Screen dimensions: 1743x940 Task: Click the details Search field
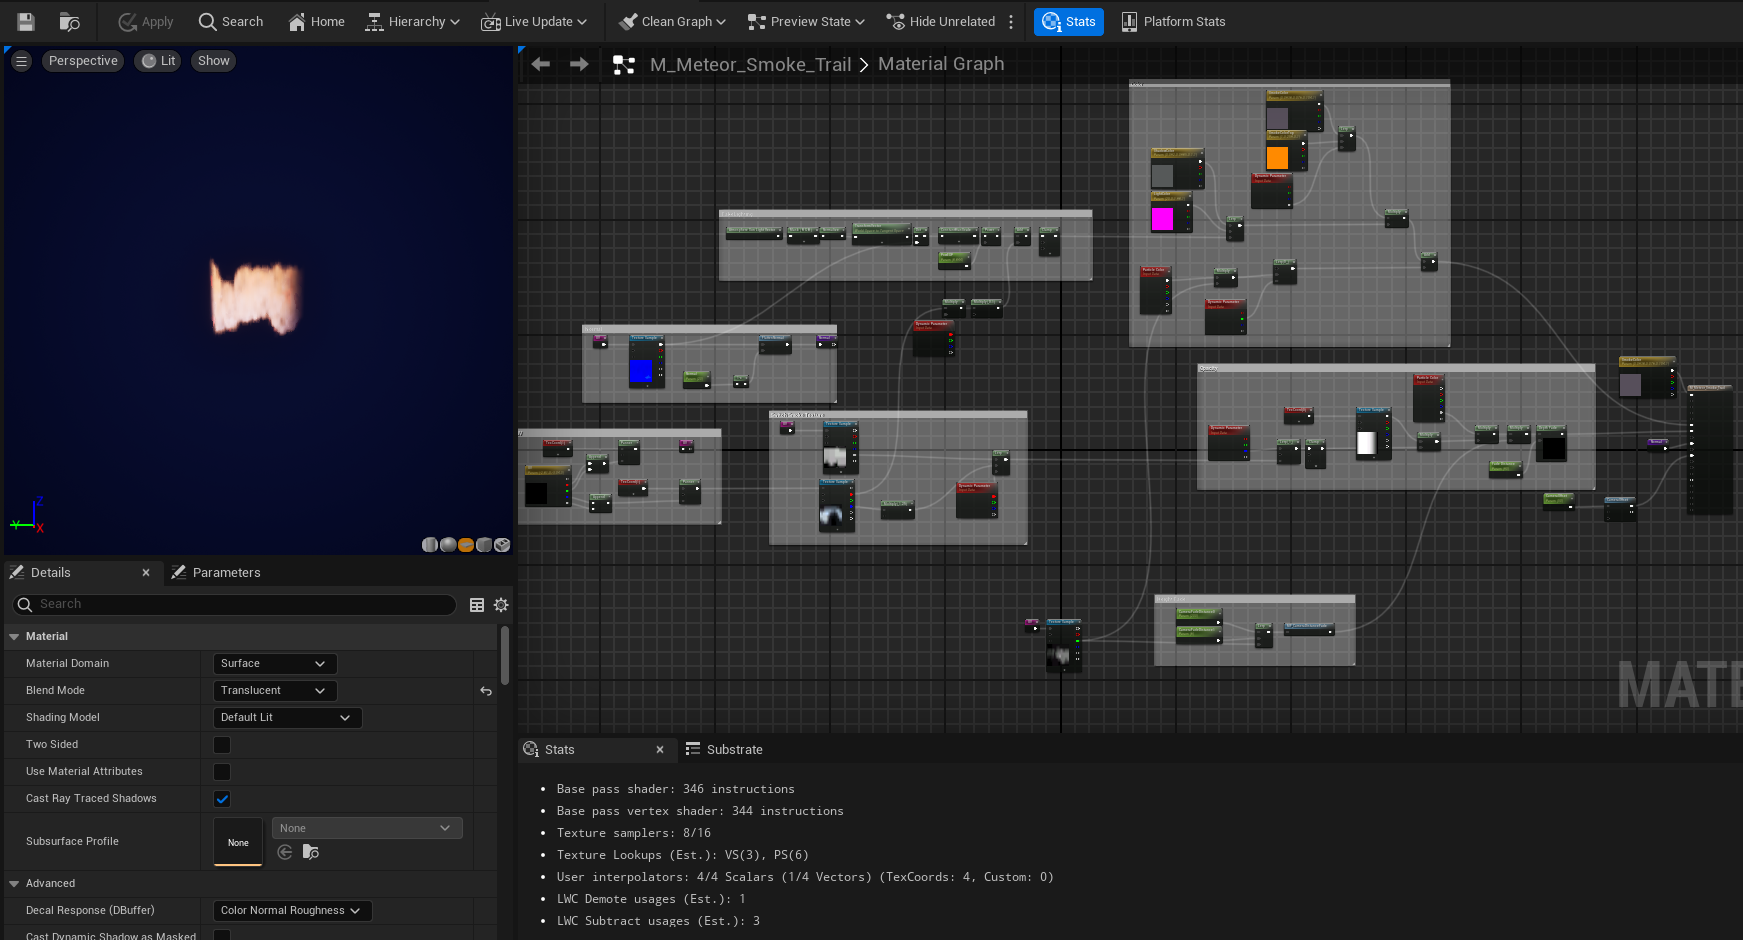click(235, 604)
